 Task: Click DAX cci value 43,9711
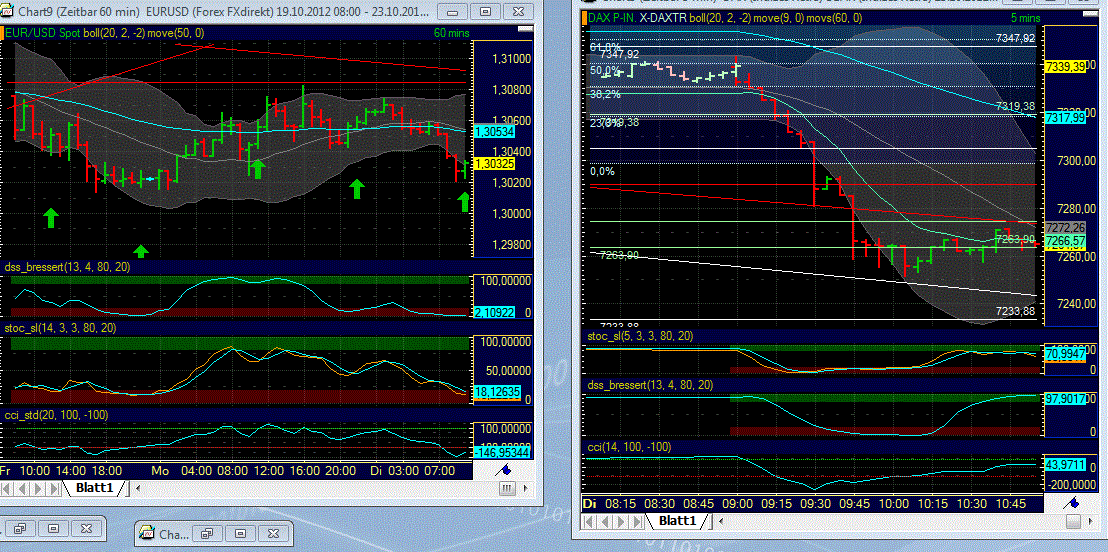pos(1065,462)
